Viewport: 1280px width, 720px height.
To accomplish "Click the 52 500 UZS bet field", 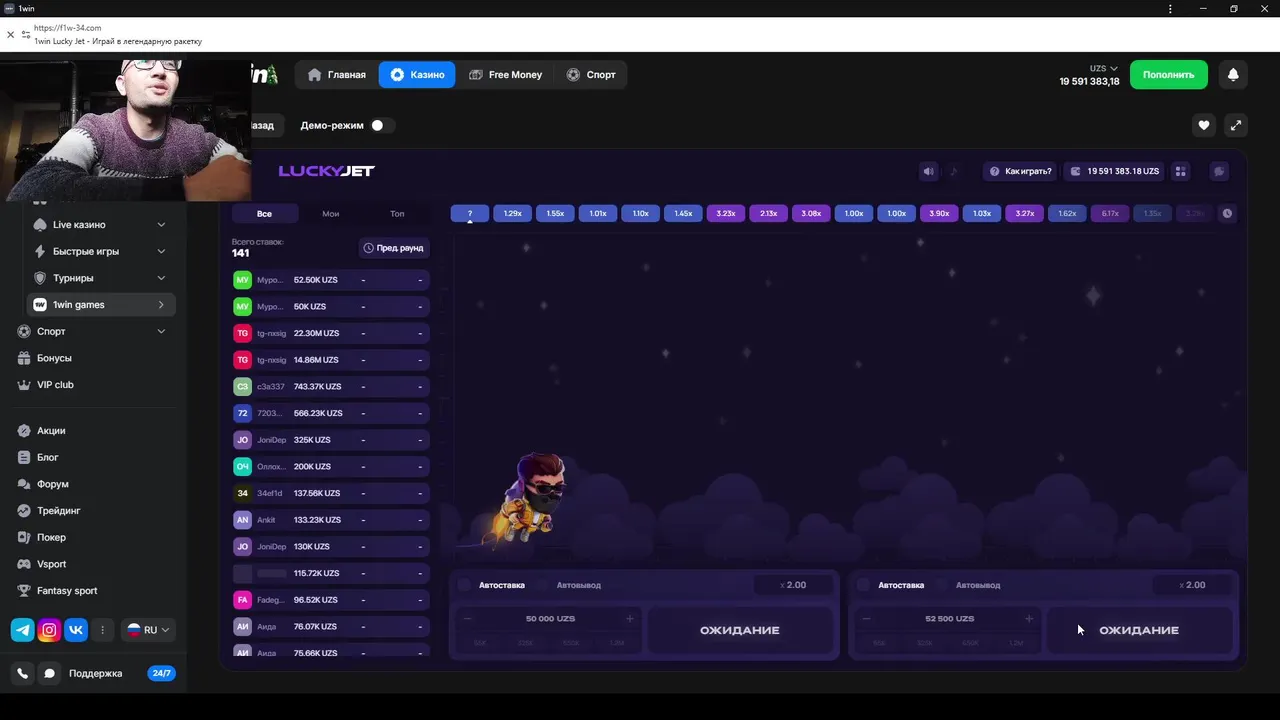I will (x=948, y=618).
